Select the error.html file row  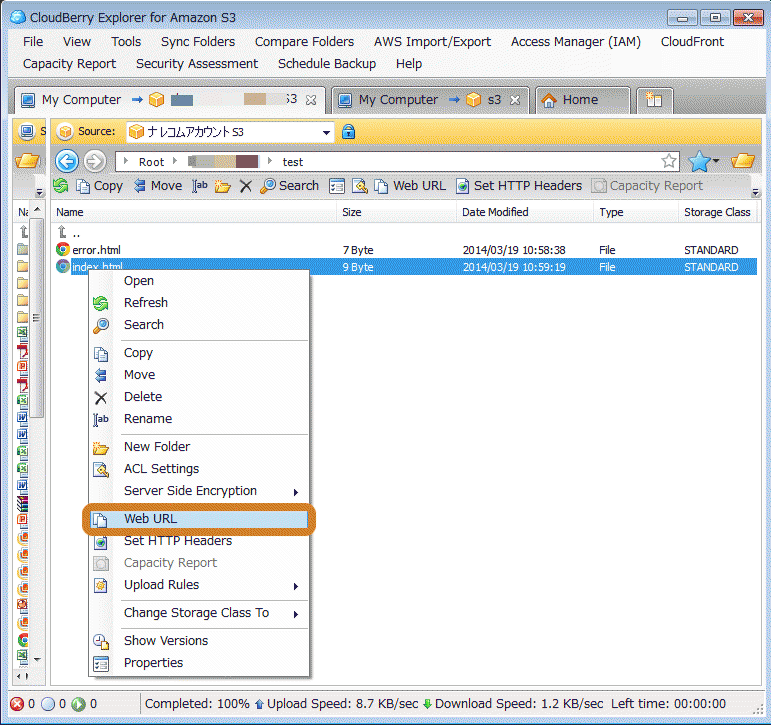(x=406, y=250)
